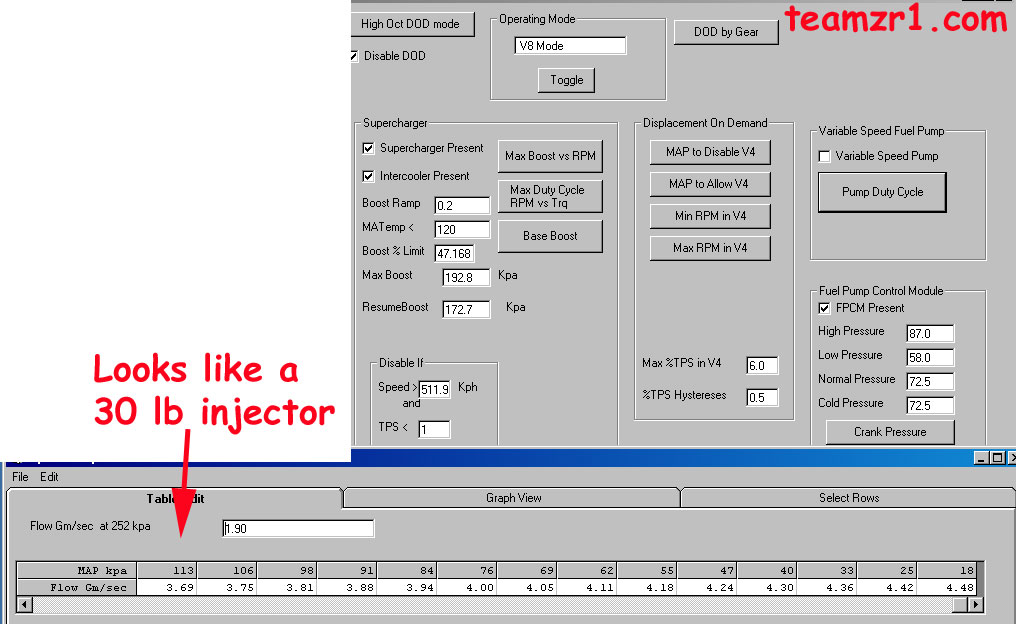Screen dimensions: 1016x624
Task: Open the Pump Duty Cycle table
Action: click(882, 192)
